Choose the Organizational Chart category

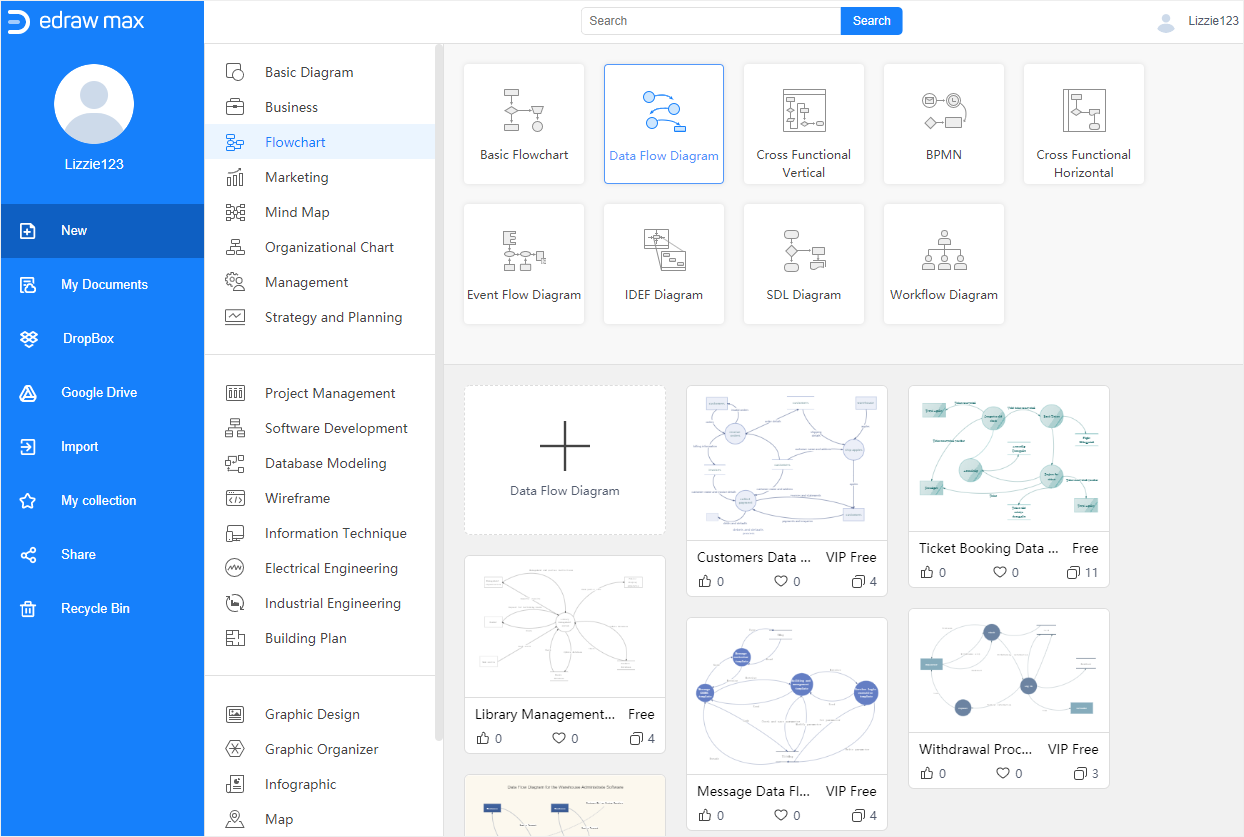[x=328, y=247]
